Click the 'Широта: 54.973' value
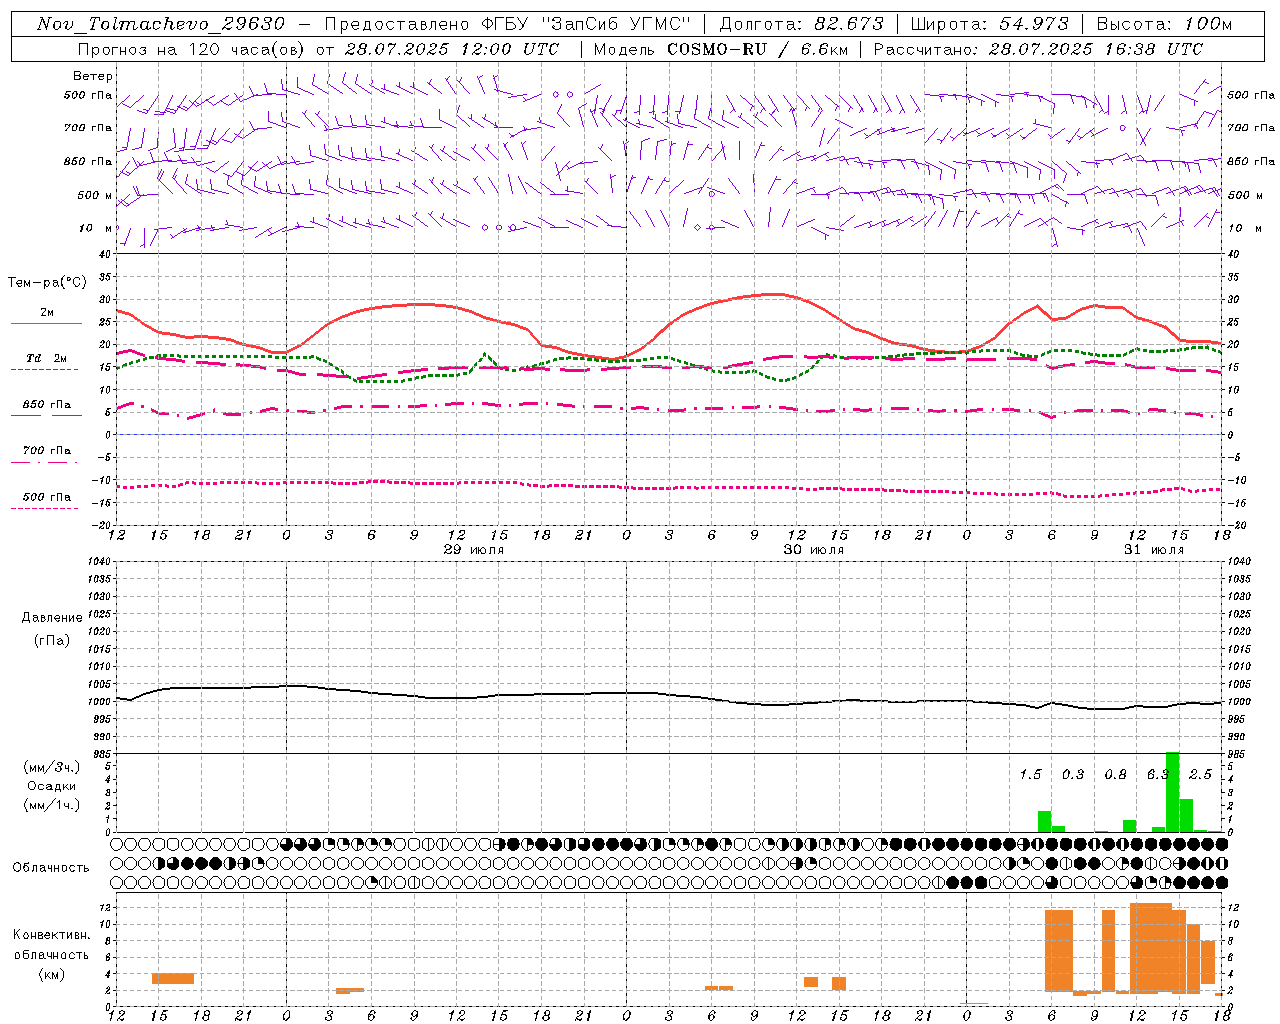Image resolution: width=1280 pixels, height=1024 pixels. tap(989, 24)
